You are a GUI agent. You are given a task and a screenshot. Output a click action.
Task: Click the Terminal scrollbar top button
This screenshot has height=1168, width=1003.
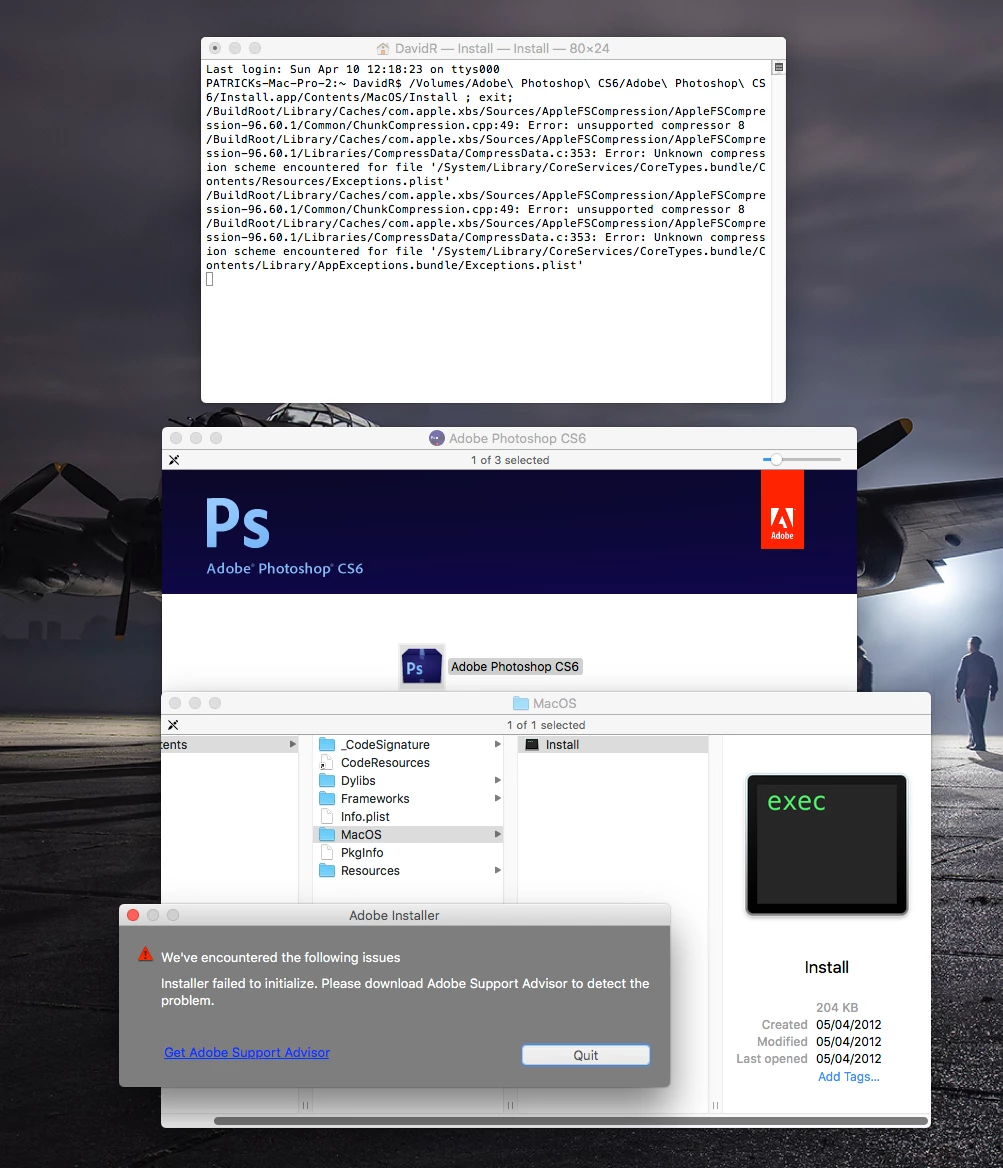pyautogui.click(x=779, y=67)
